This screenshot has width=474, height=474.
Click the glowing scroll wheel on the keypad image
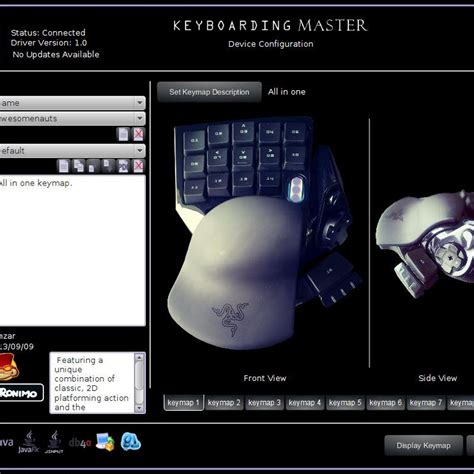296,189
